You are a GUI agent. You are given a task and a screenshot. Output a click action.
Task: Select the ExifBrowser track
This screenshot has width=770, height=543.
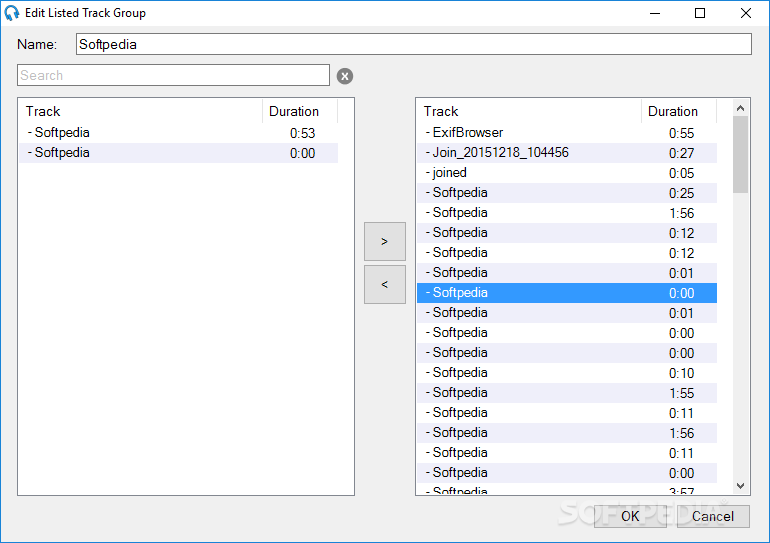pyautogui.click(x=567, y=133)
